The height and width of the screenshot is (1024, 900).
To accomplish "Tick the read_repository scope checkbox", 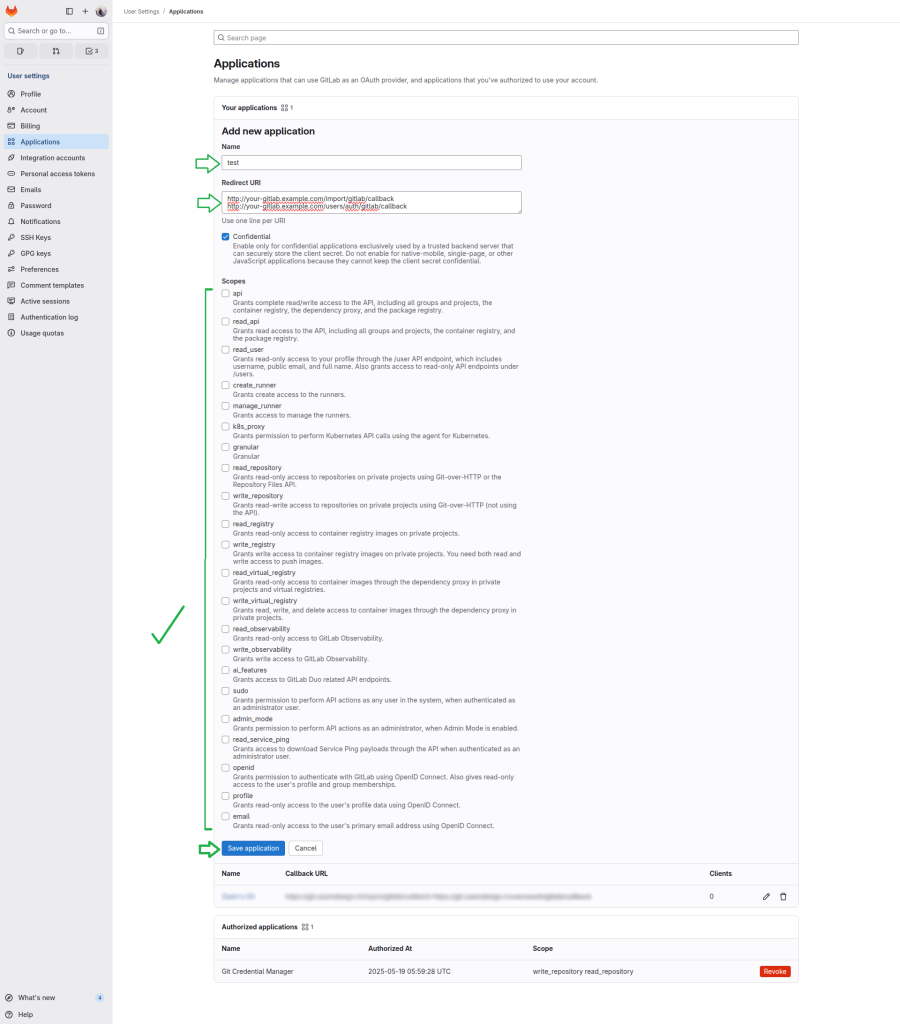I will click(226, 468).
